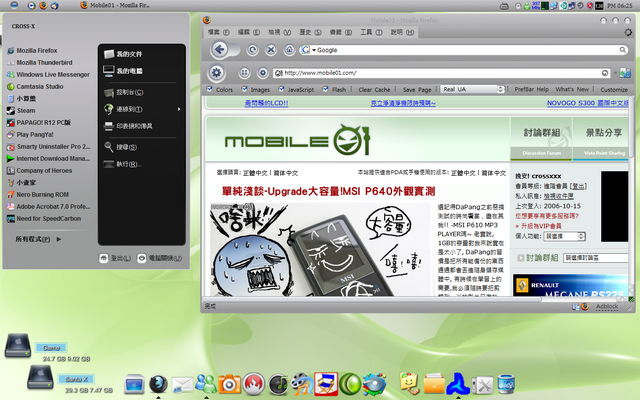The image size is (640, 400).
Task: Open the red flame Nero dock icon
Action: 254,384
